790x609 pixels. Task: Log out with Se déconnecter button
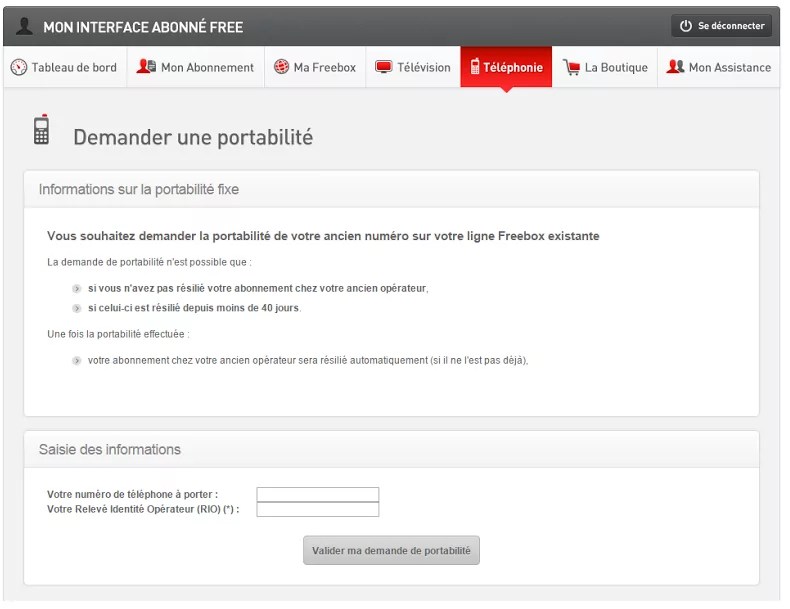point(721,26)
